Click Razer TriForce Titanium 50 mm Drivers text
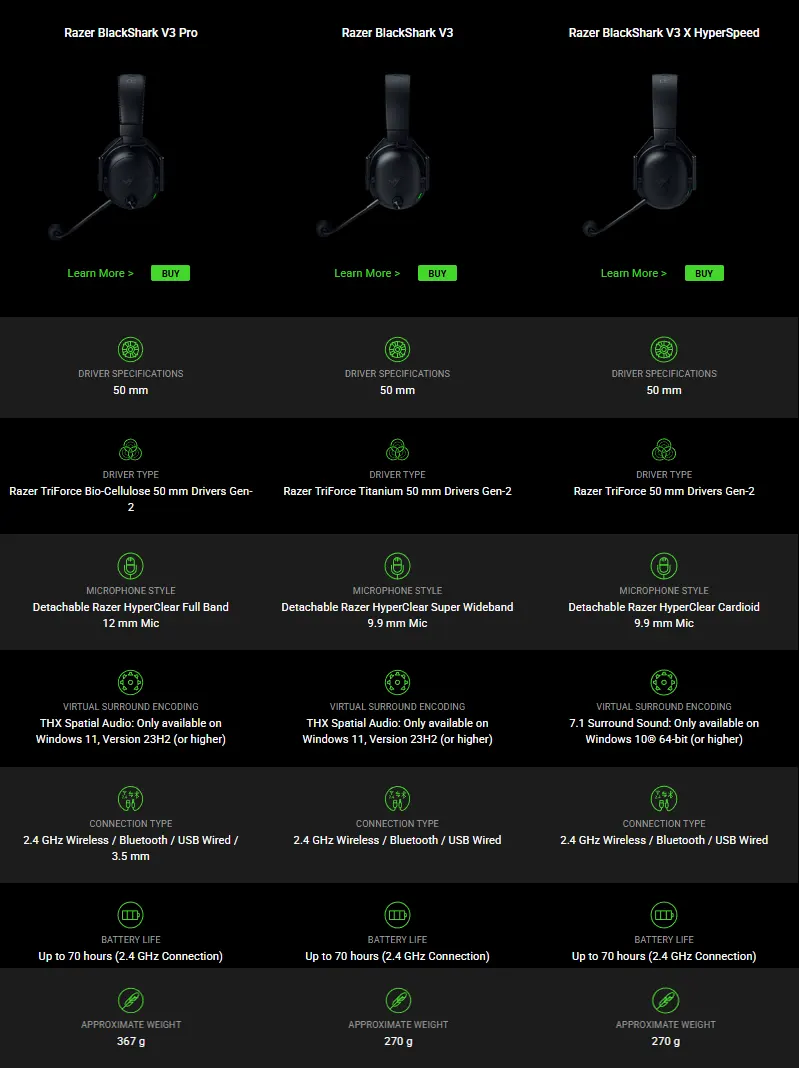The image size is (799, 1068). 397,491
